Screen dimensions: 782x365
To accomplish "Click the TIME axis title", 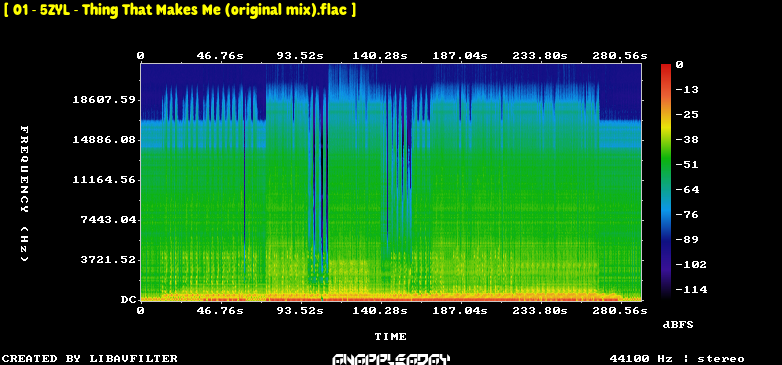I will [x=391, y=337].
